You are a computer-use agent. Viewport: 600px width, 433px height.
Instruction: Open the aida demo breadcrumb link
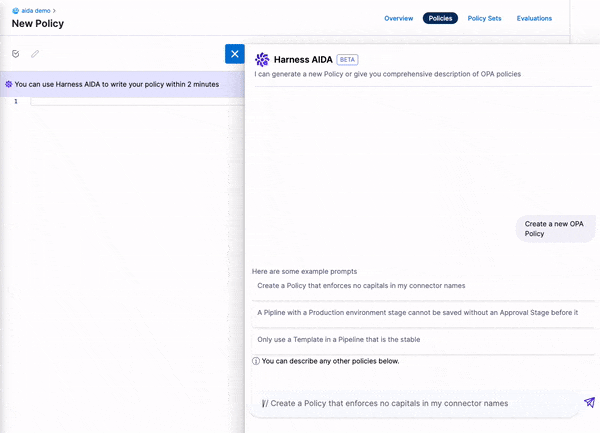(36, 11)
